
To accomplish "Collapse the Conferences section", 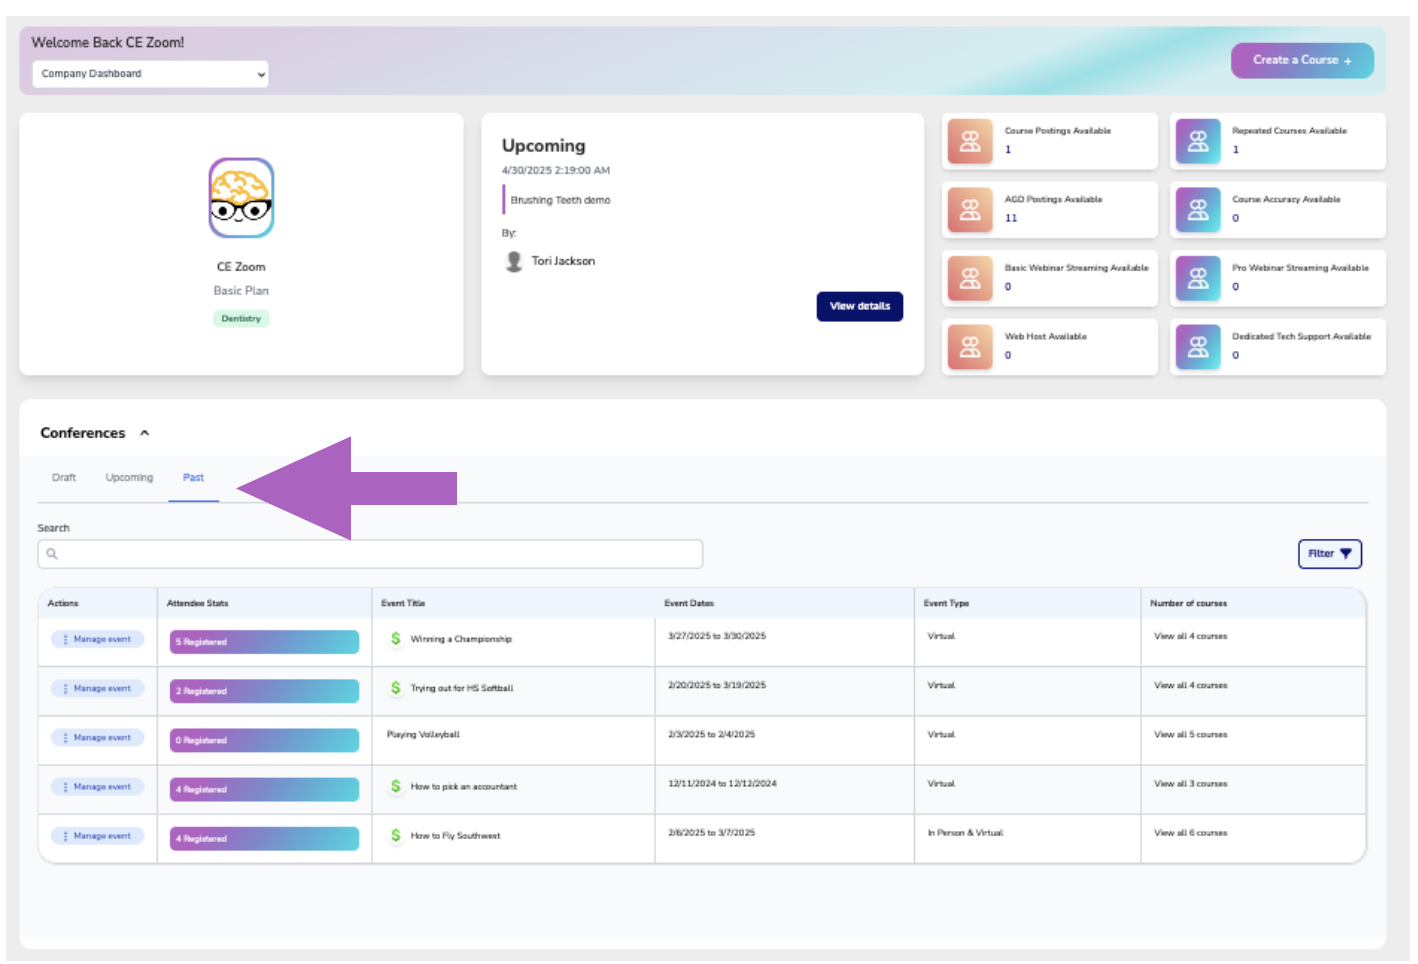I will tap(145, 432).
